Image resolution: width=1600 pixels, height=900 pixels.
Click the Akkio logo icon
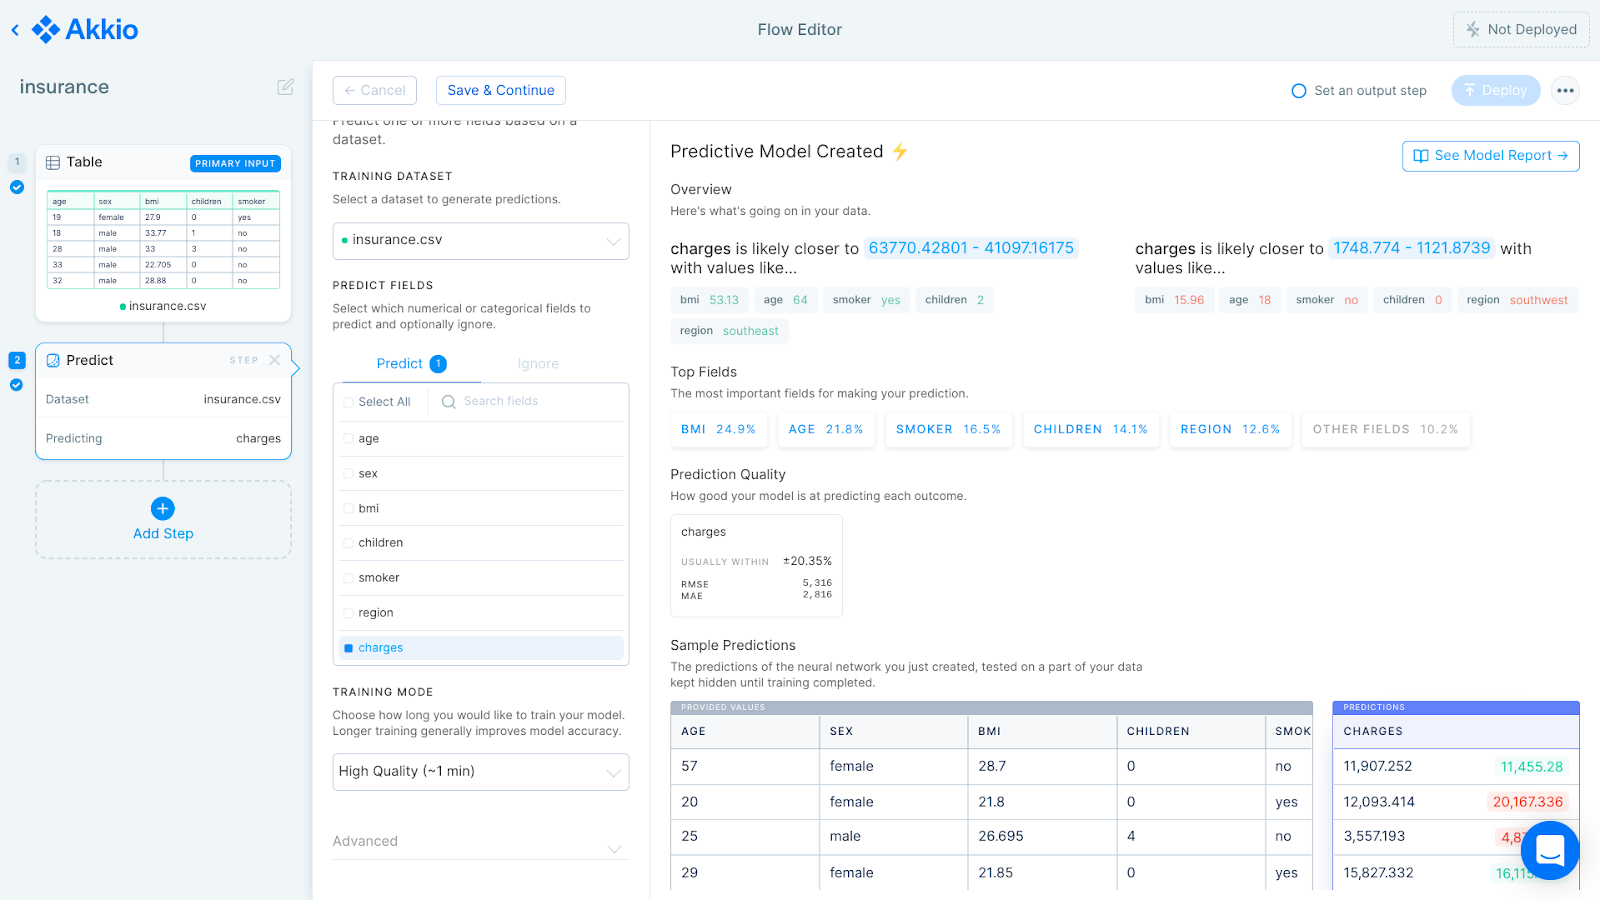pyautogui.click(x=47, y=29)
